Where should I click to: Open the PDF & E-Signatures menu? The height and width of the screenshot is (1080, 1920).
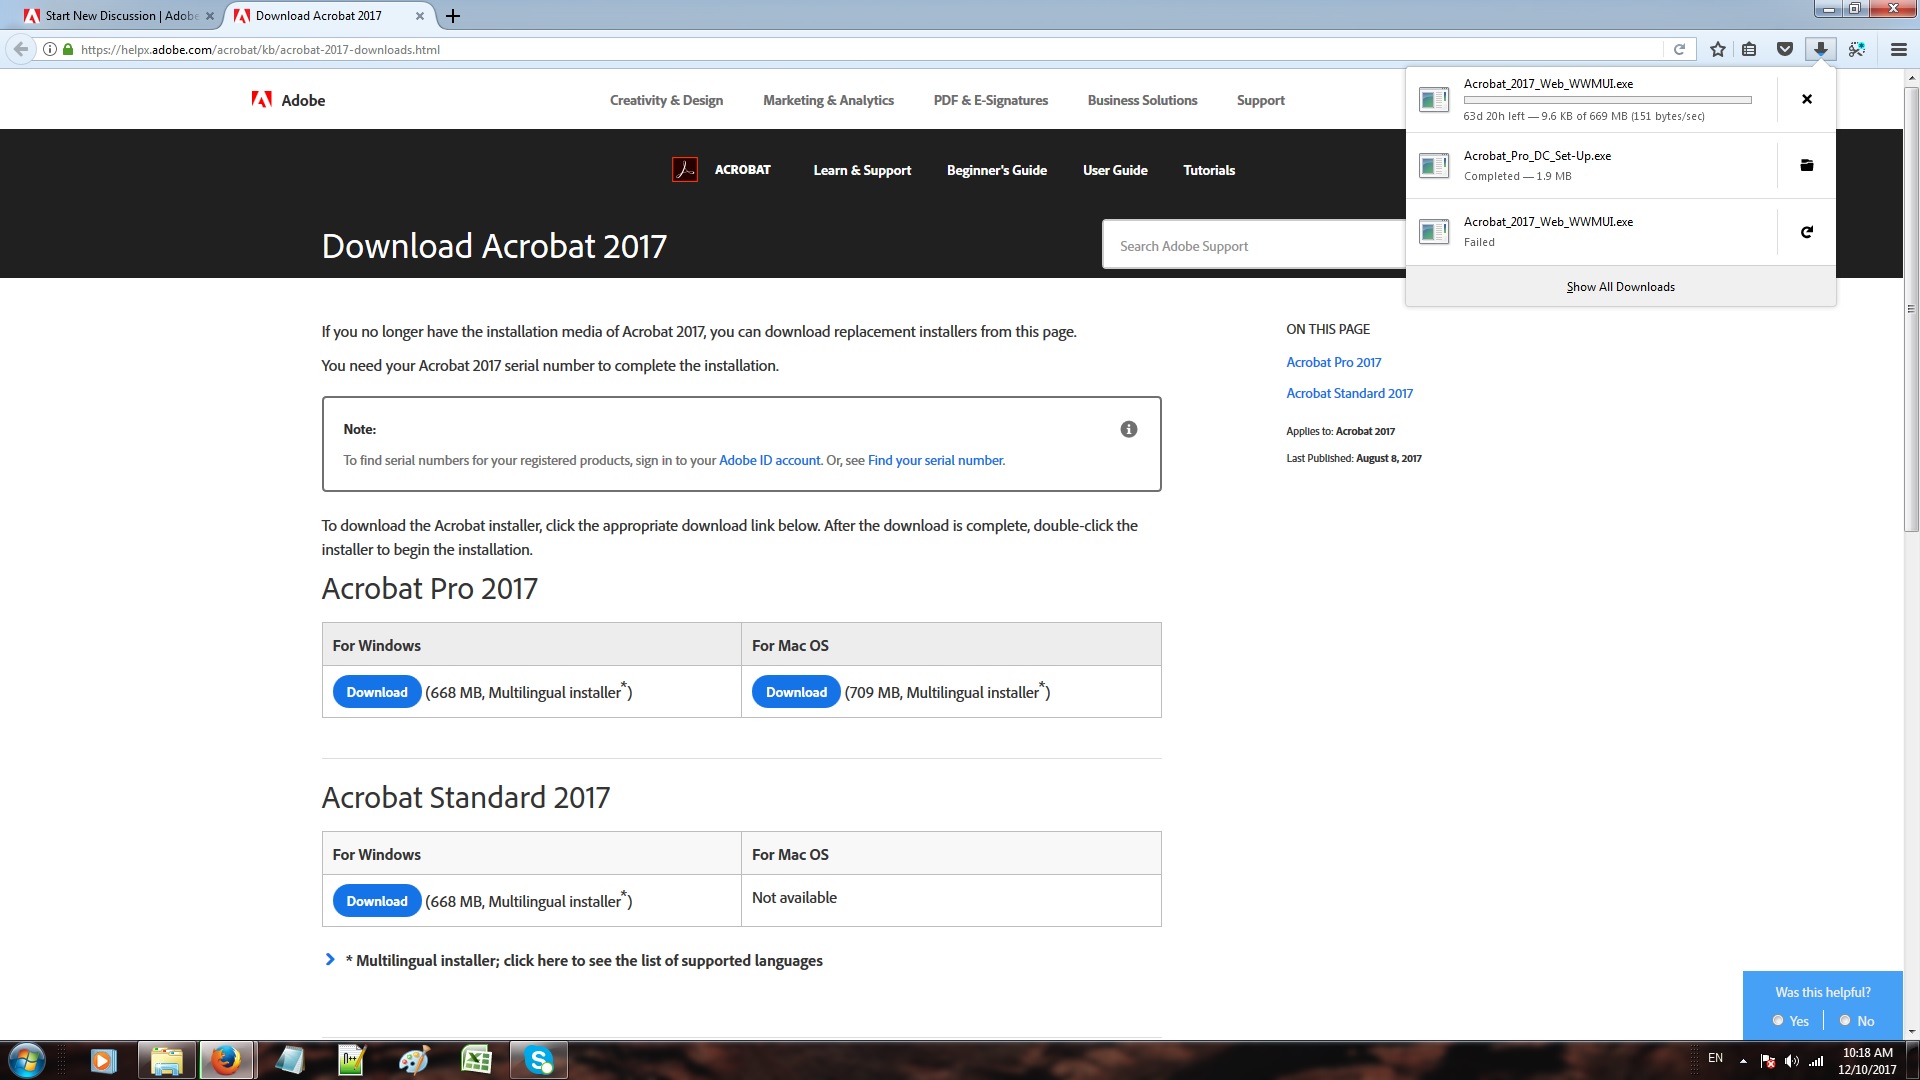click(990, 100)
